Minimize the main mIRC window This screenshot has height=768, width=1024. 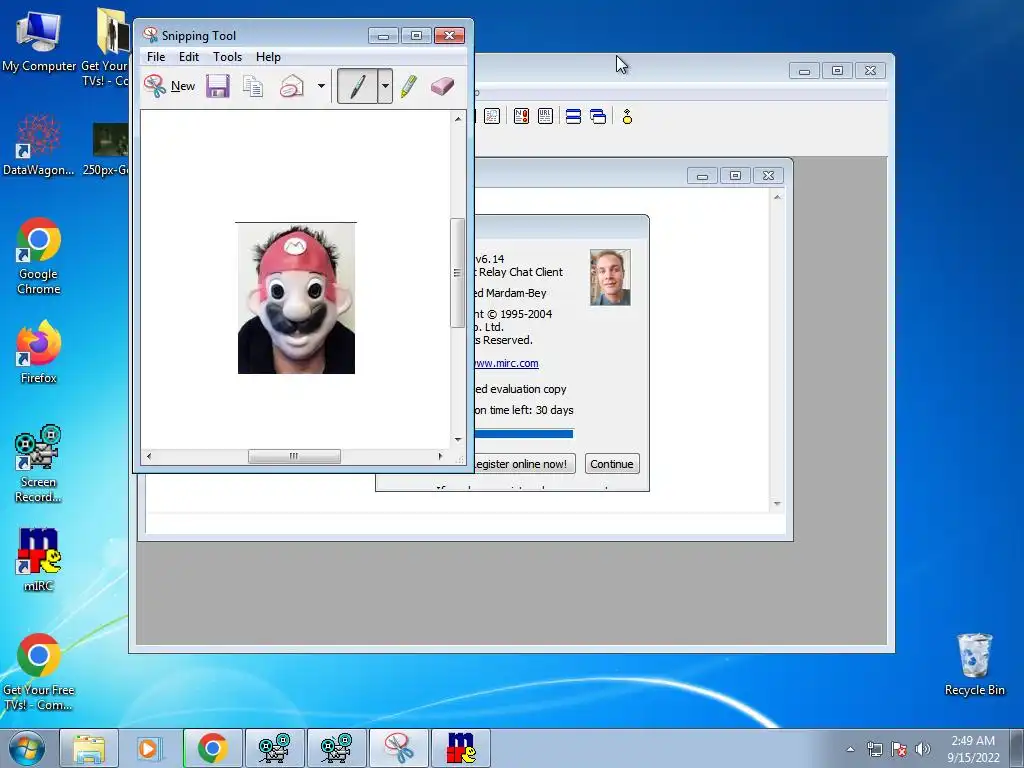tap(804, 71)
